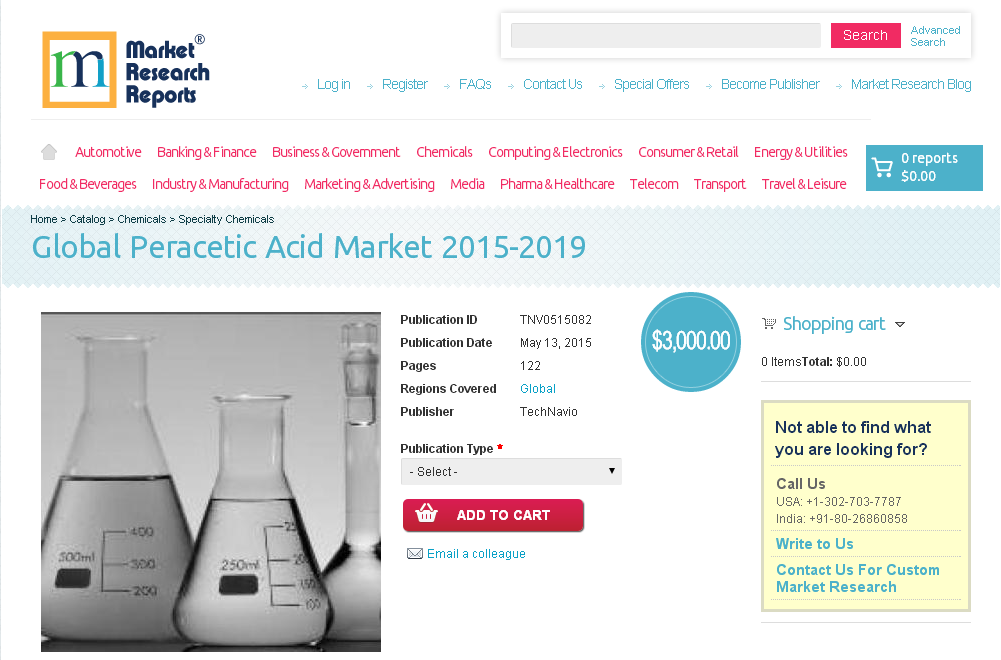Viewport: 1001px width, 660px height.
Task: Open the Pharma & Healthcare category
Action: (556, 184)
